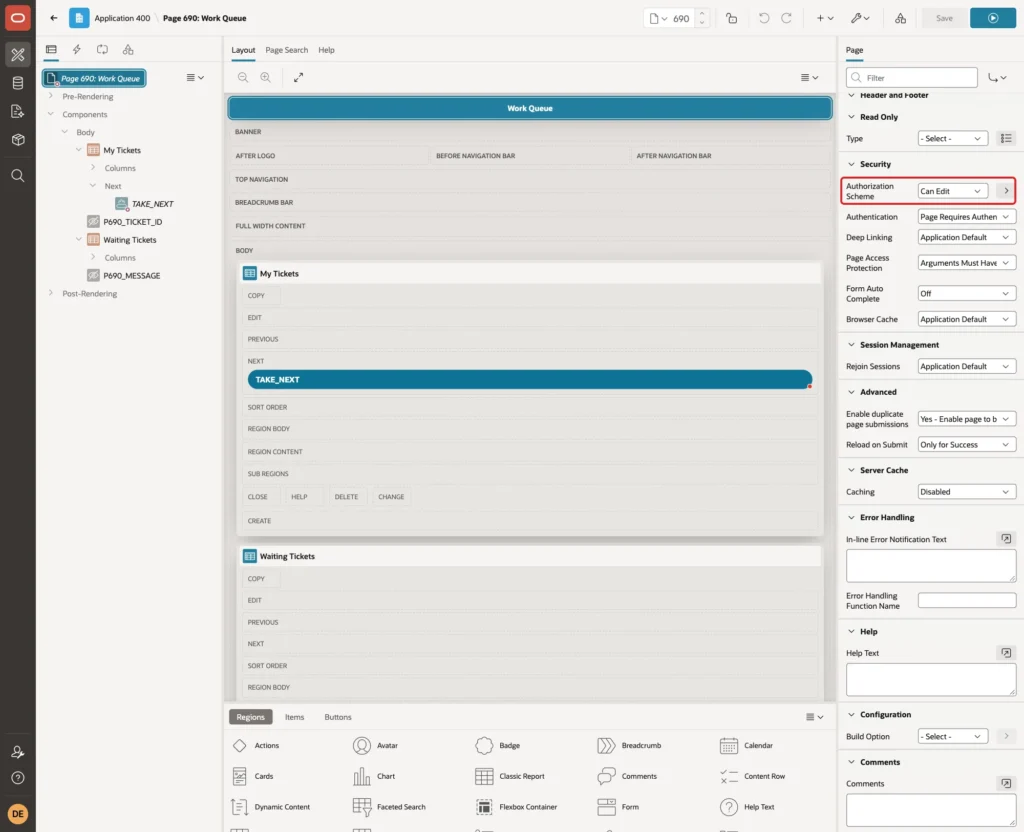Open the Utilities wrench menu
This screenshot has height=832, width=1024.
tap(860, 18)
